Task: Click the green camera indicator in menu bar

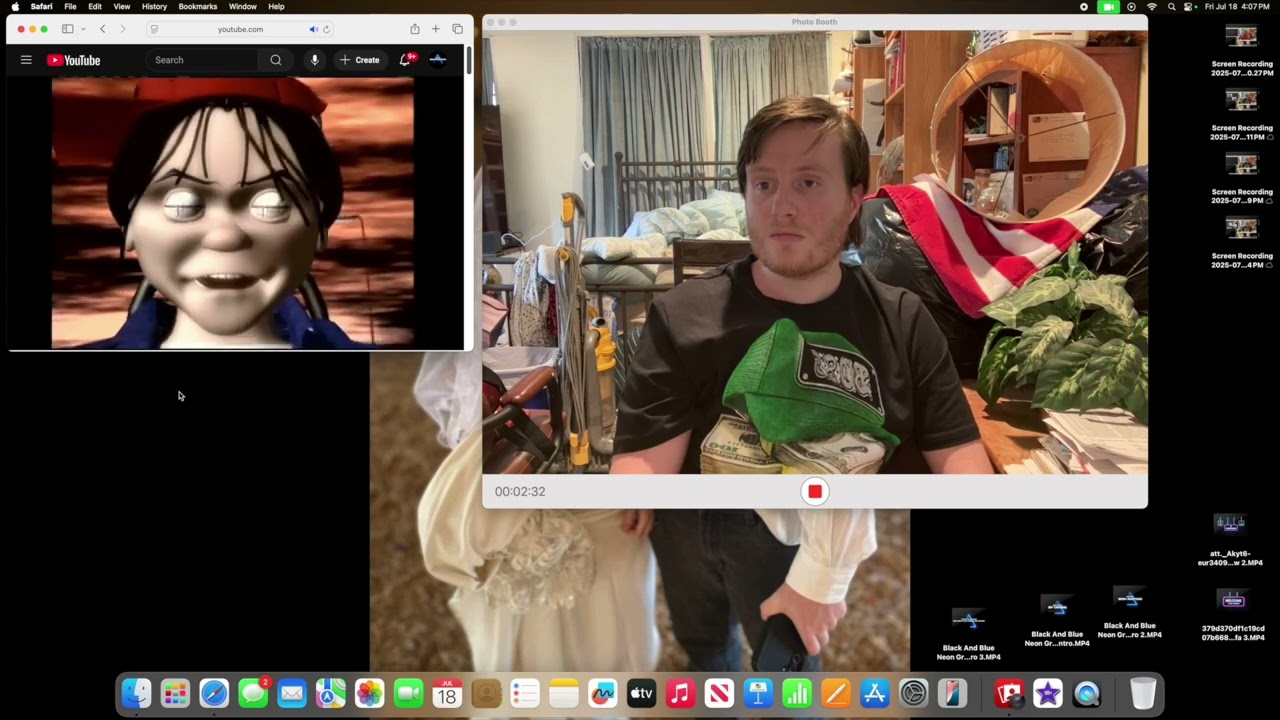Action: tap(1108, 6)
